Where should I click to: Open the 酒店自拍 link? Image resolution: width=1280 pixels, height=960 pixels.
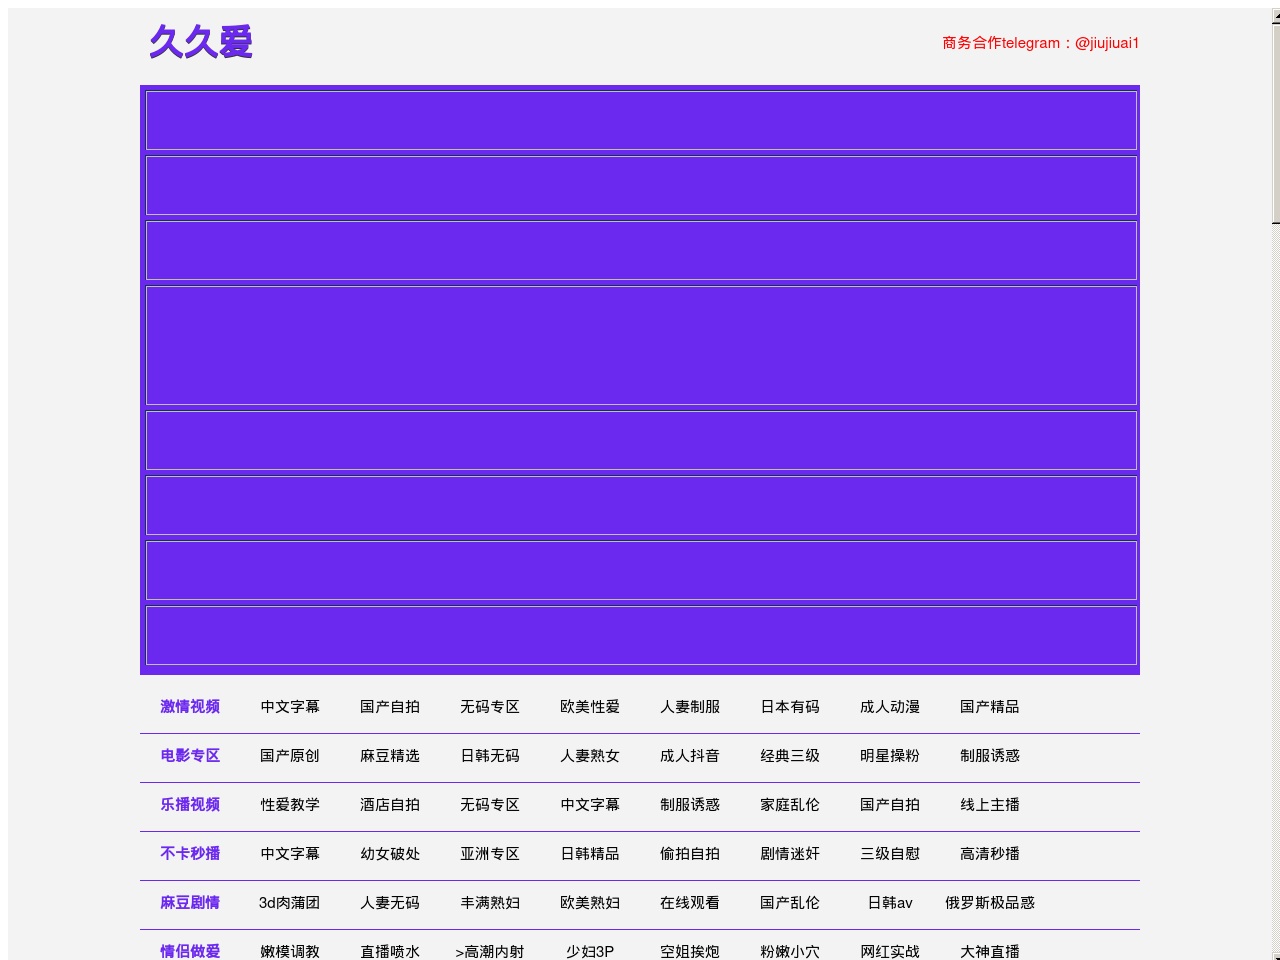[390, 804]
